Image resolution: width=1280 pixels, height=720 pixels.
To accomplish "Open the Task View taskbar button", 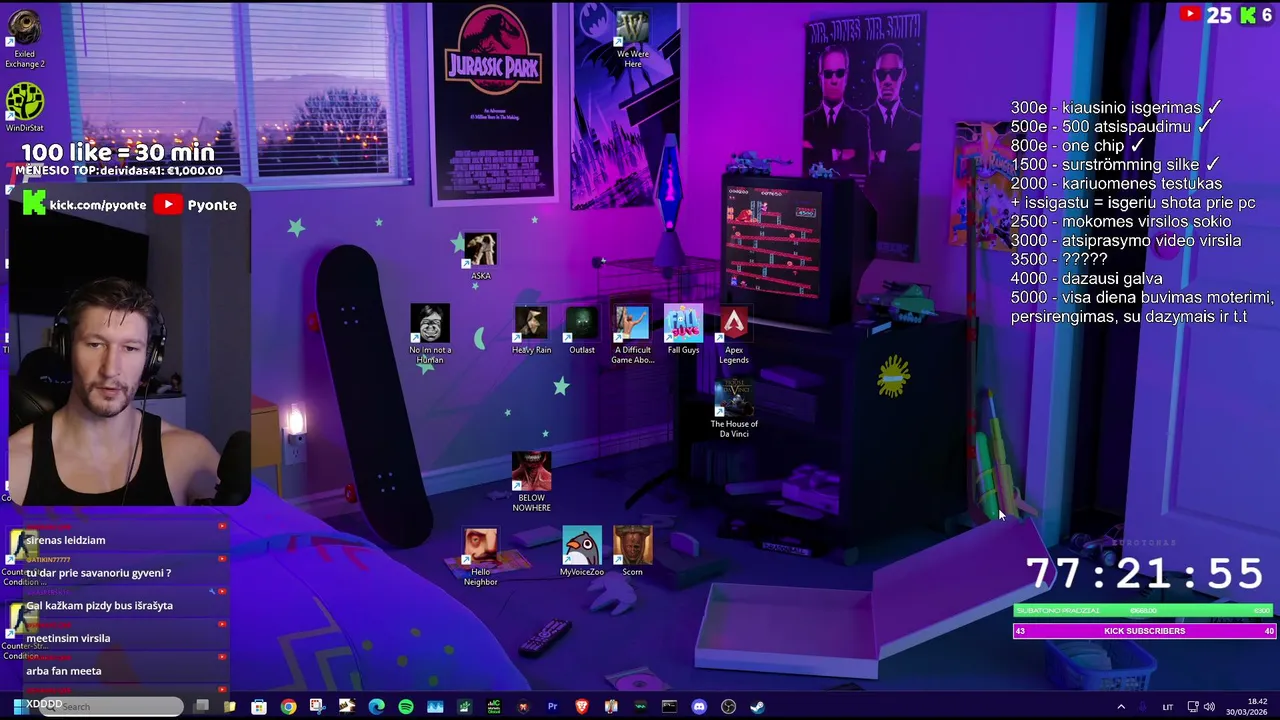I will [x=201, y=706].
